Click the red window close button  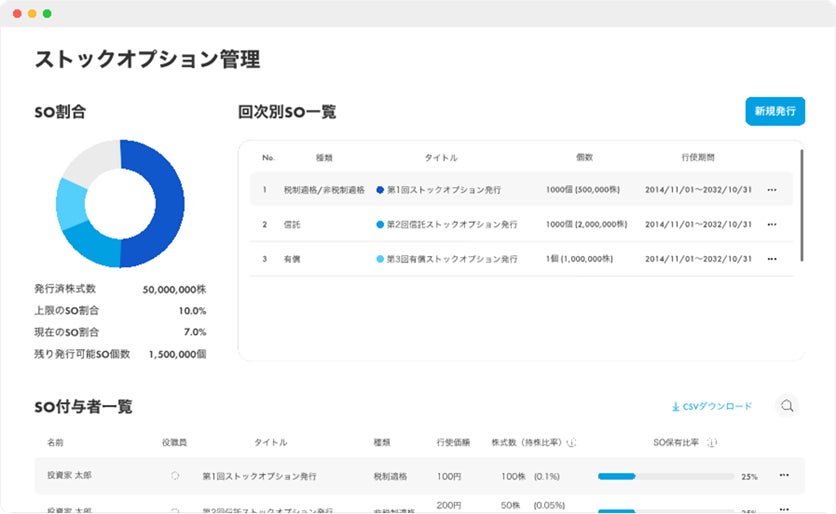pyautogui.click(x=16, y=14)
